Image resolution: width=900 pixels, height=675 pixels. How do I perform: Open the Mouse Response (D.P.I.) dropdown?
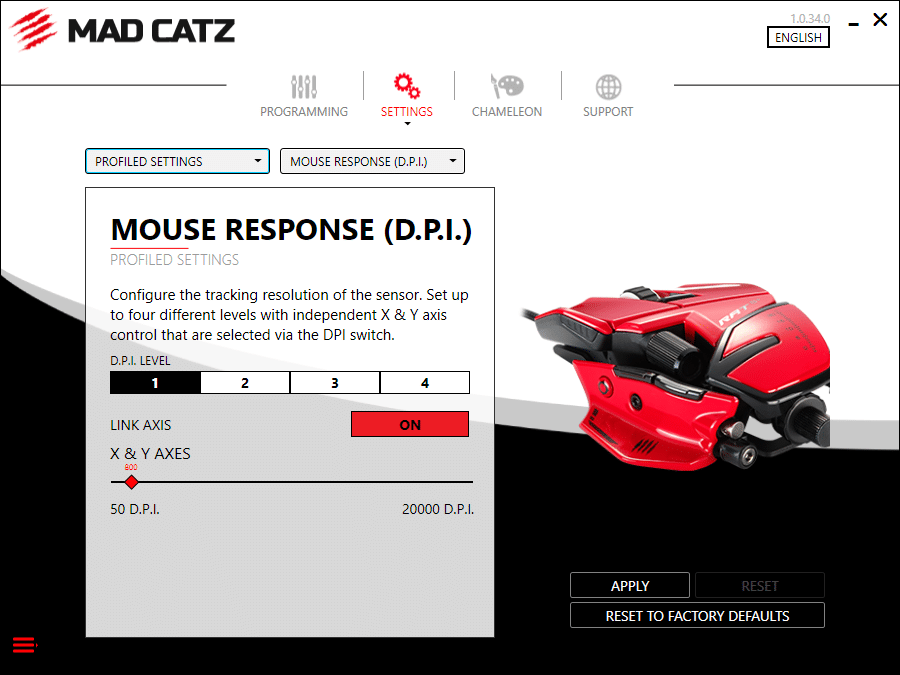pyautogui.click(x=372, y=161)
